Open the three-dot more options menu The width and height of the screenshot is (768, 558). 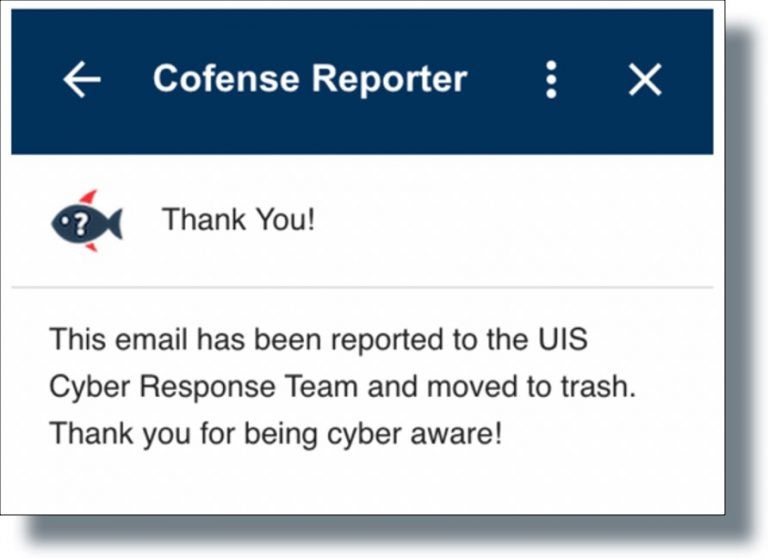point(550,80)
